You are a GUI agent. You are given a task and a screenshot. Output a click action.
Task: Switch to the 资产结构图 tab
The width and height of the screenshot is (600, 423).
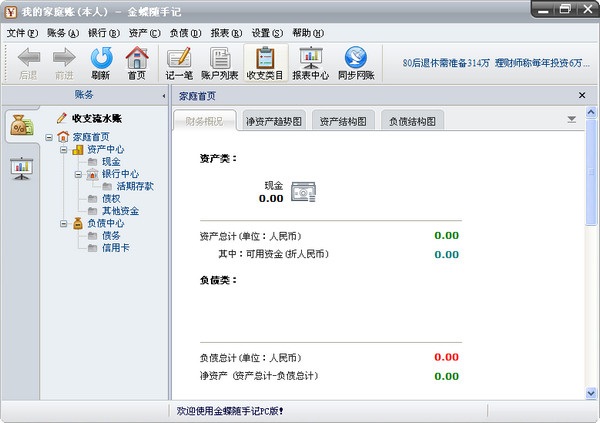pyautogui.click(x=343, y=121)
